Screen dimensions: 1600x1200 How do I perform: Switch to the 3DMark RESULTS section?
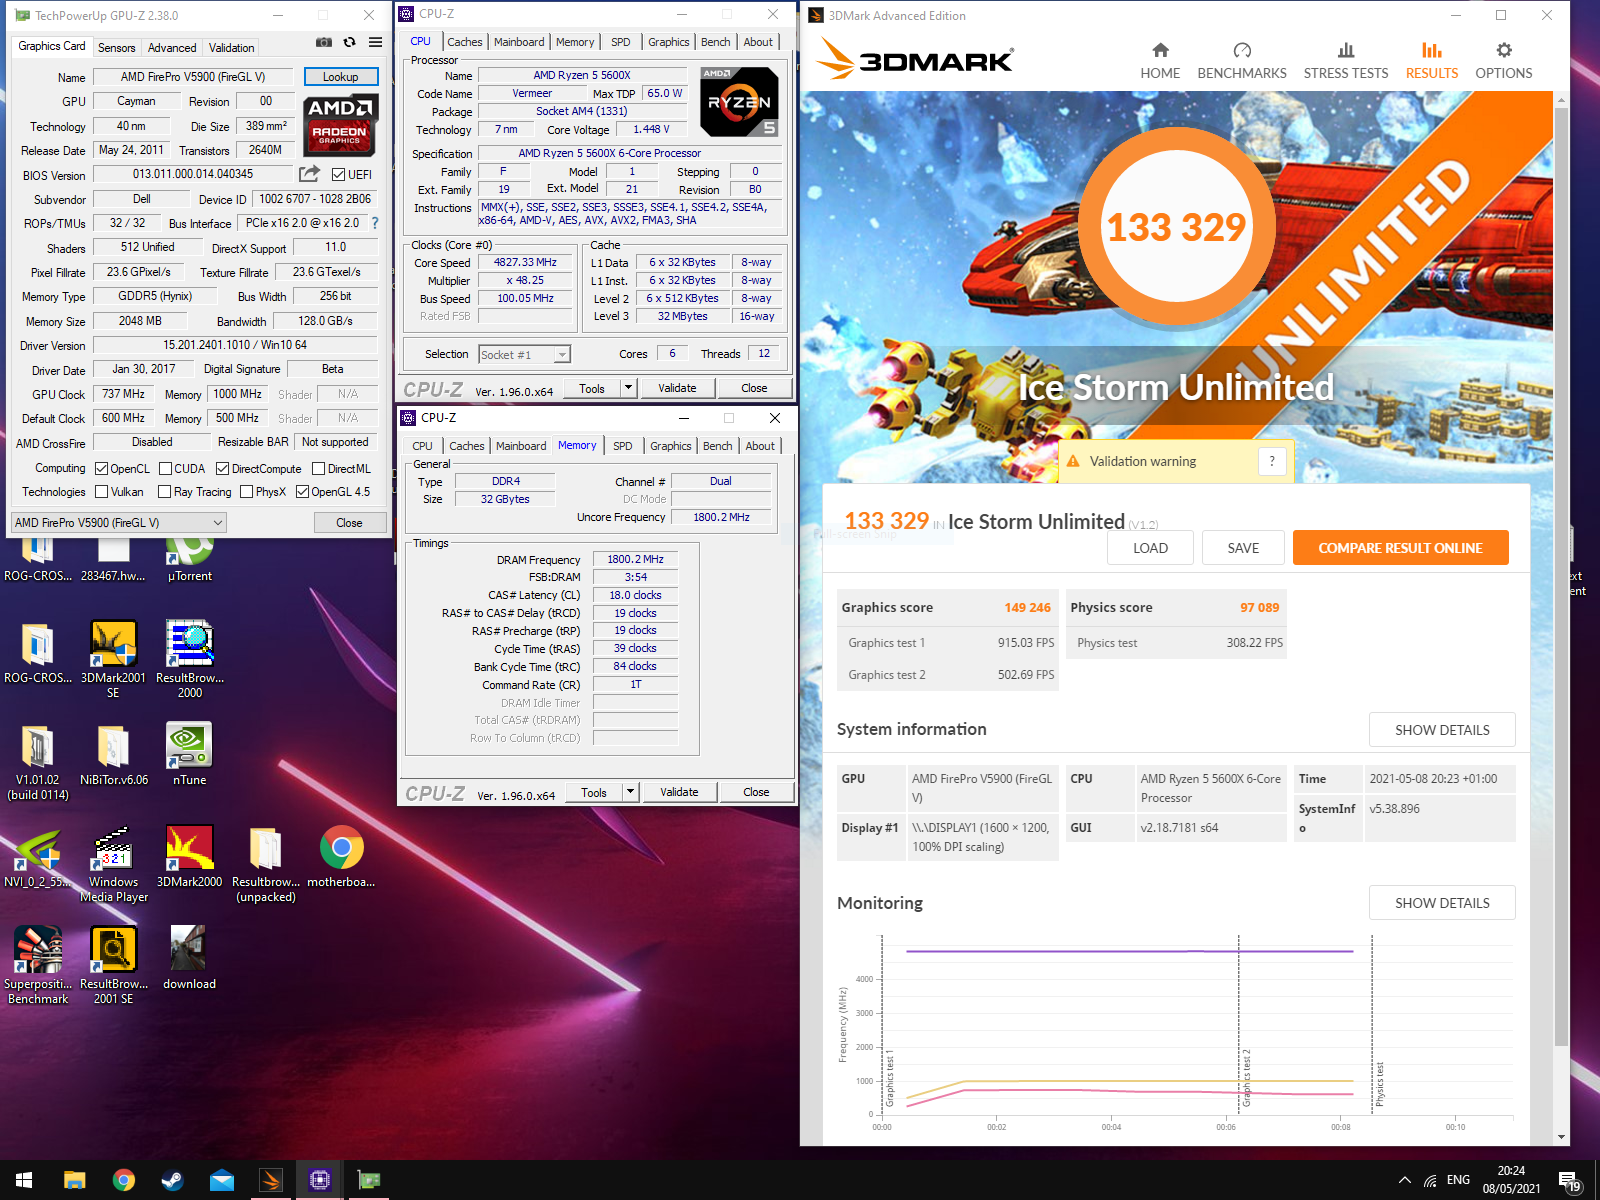pos(1432,61)
